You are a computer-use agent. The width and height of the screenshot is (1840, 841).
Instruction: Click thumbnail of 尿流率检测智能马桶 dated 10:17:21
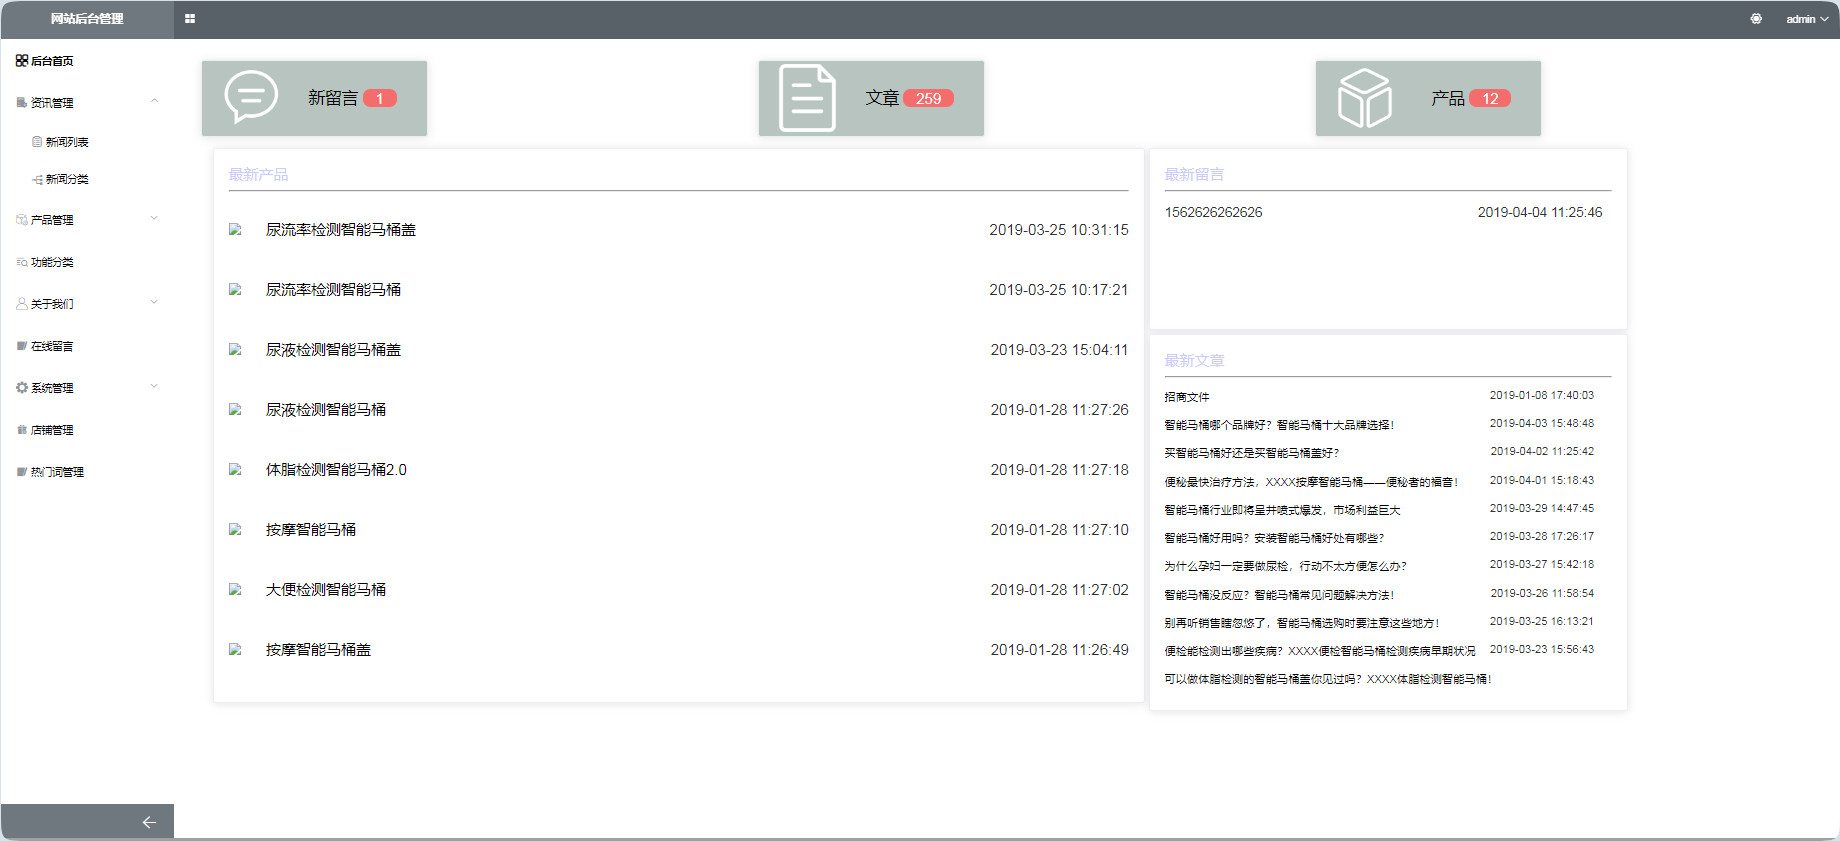235,289
